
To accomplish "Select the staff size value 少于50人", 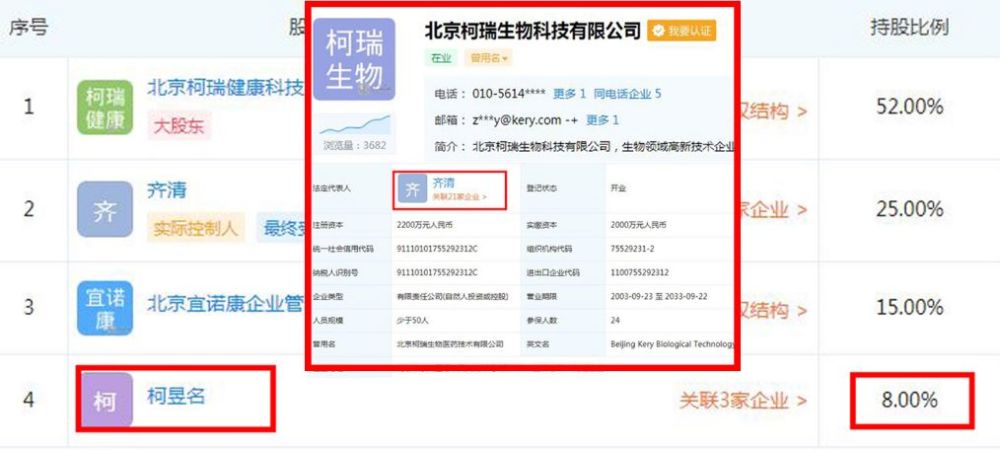I will click(414, 321).
